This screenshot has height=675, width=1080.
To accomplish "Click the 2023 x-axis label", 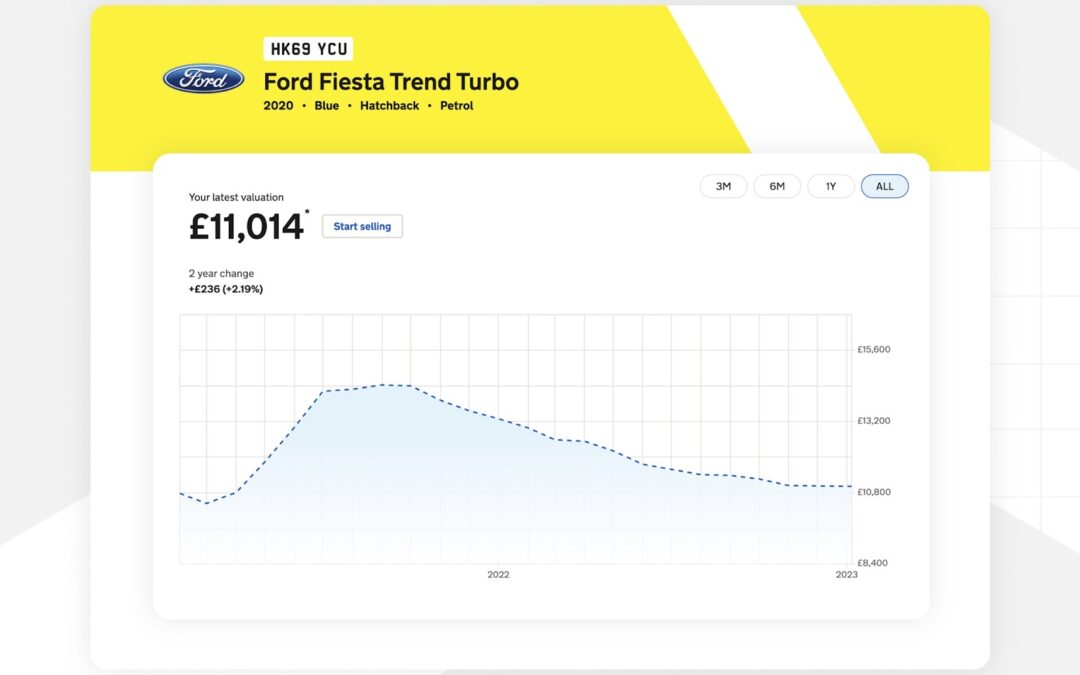I will click(847, 574).
